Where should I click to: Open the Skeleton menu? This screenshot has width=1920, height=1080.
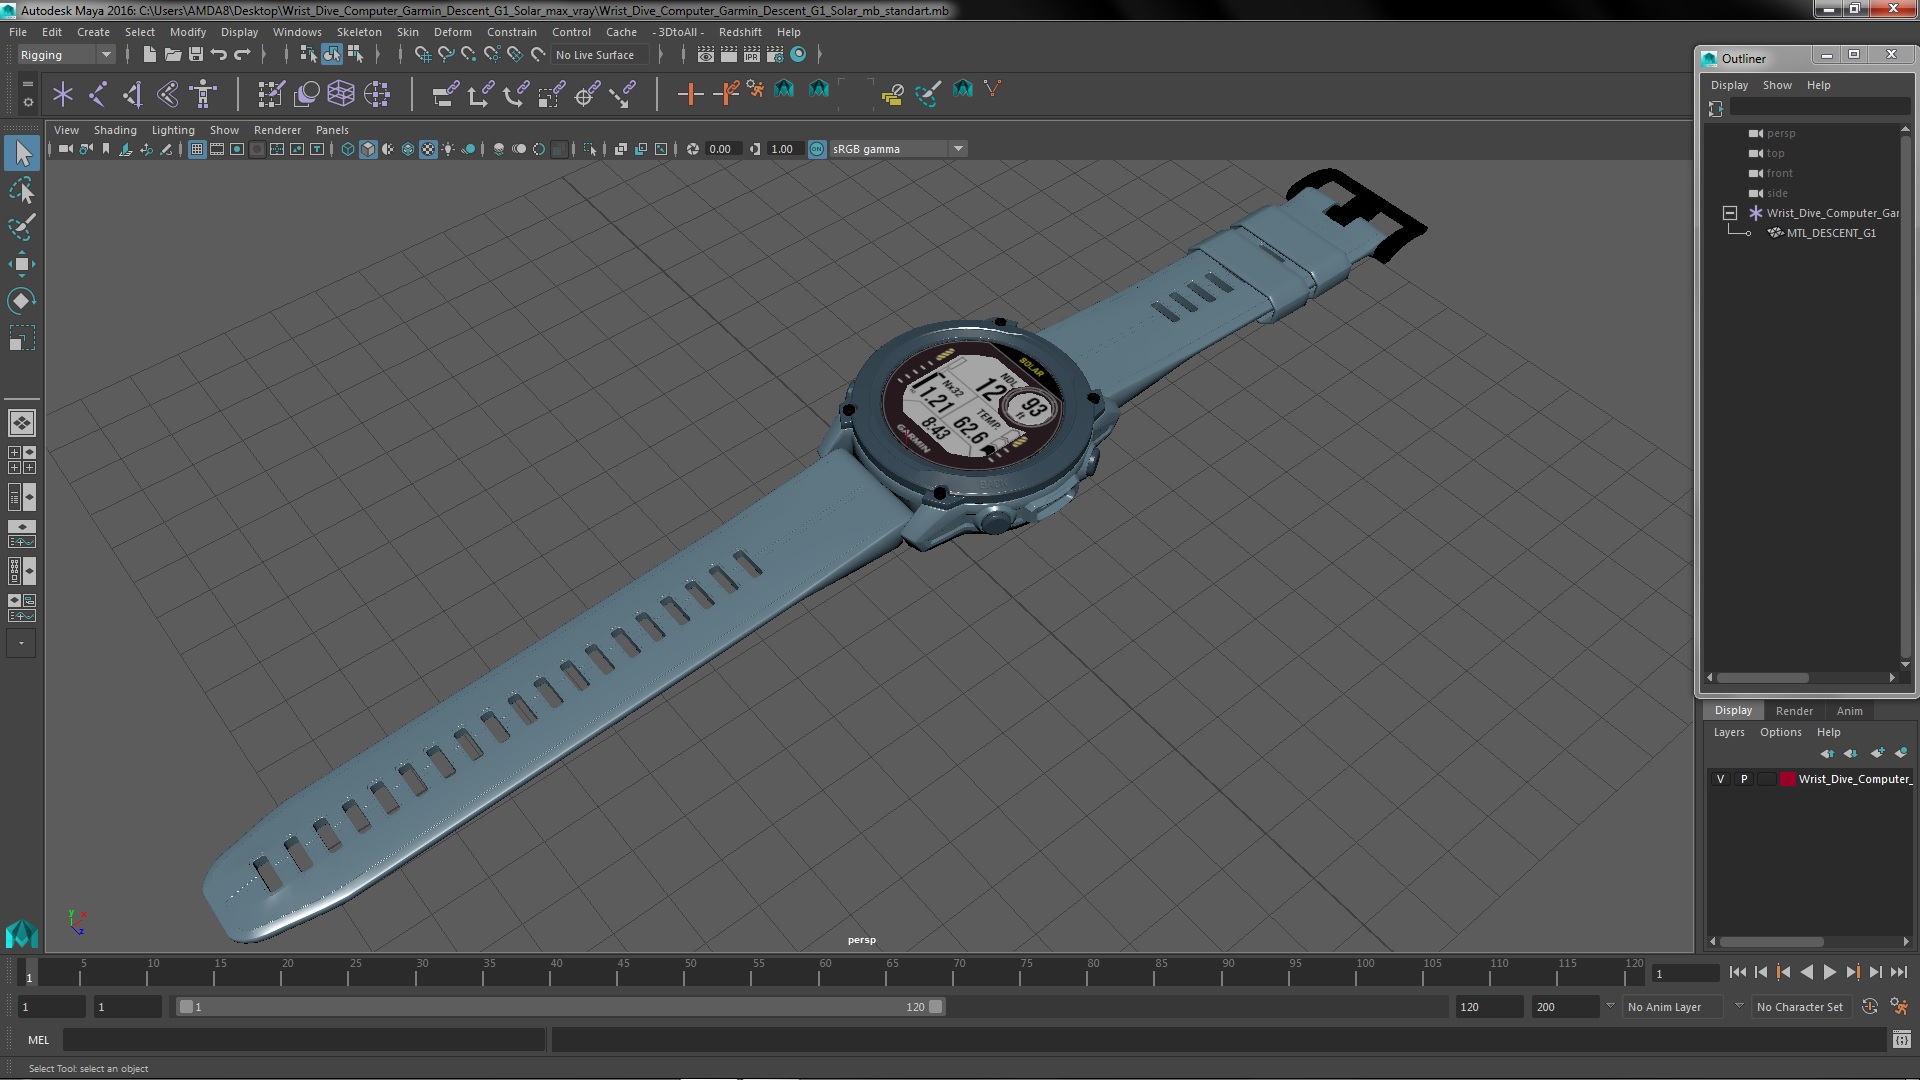(x=359, y=32)
